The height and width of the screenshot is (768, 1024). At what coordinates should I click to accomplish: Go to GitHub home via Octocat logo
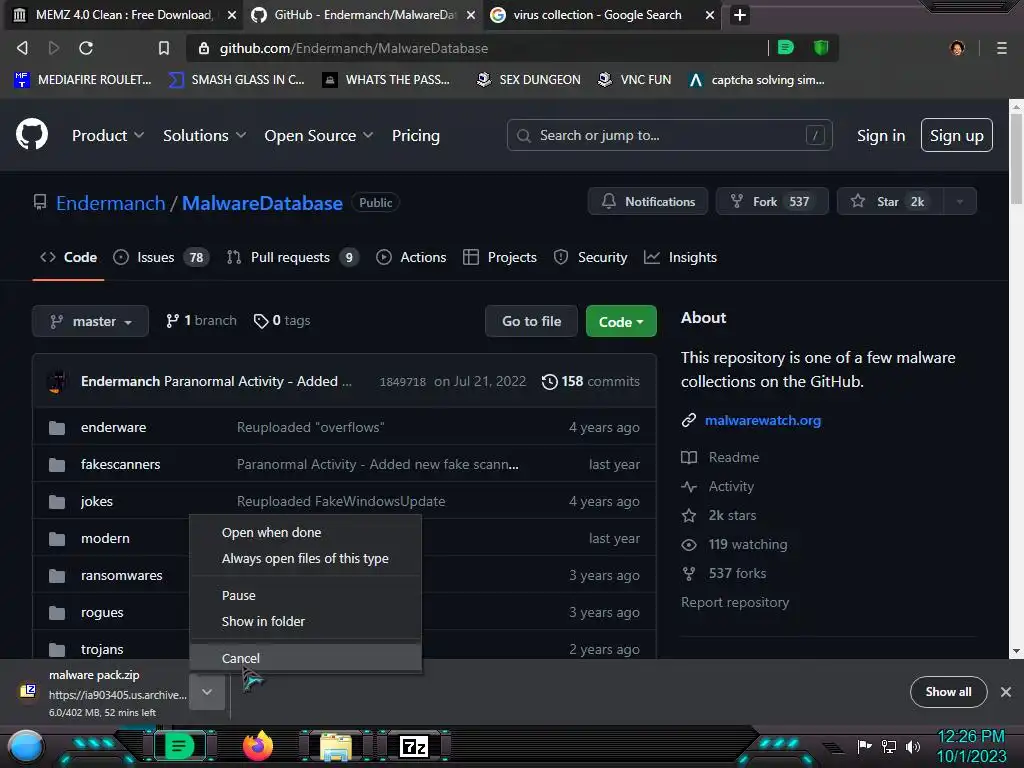click(x=32, y=135)
